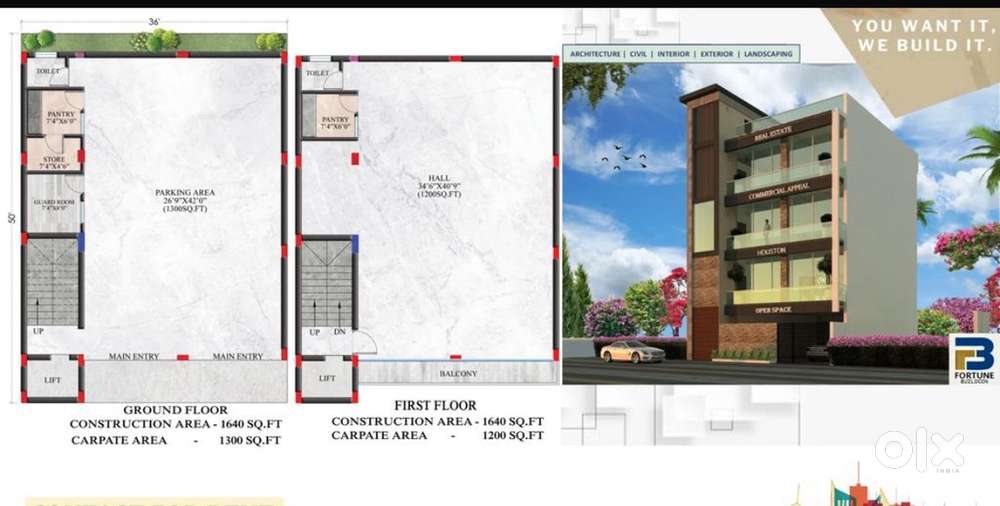
Task: Click the first floor LIFT label
Action: point(327,379)
